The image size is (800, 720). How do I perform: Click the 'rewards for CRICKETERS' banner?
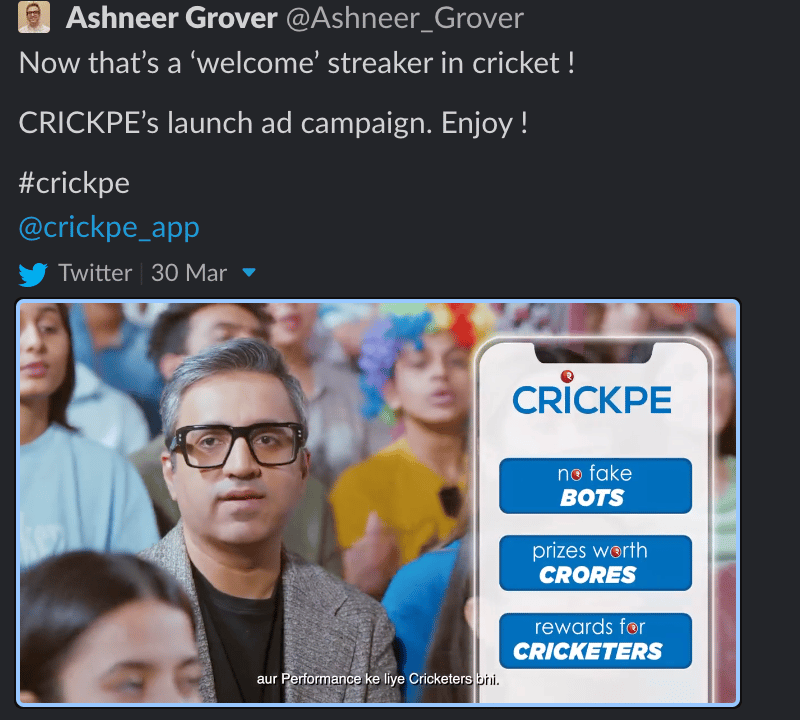[x=595, y=640]
